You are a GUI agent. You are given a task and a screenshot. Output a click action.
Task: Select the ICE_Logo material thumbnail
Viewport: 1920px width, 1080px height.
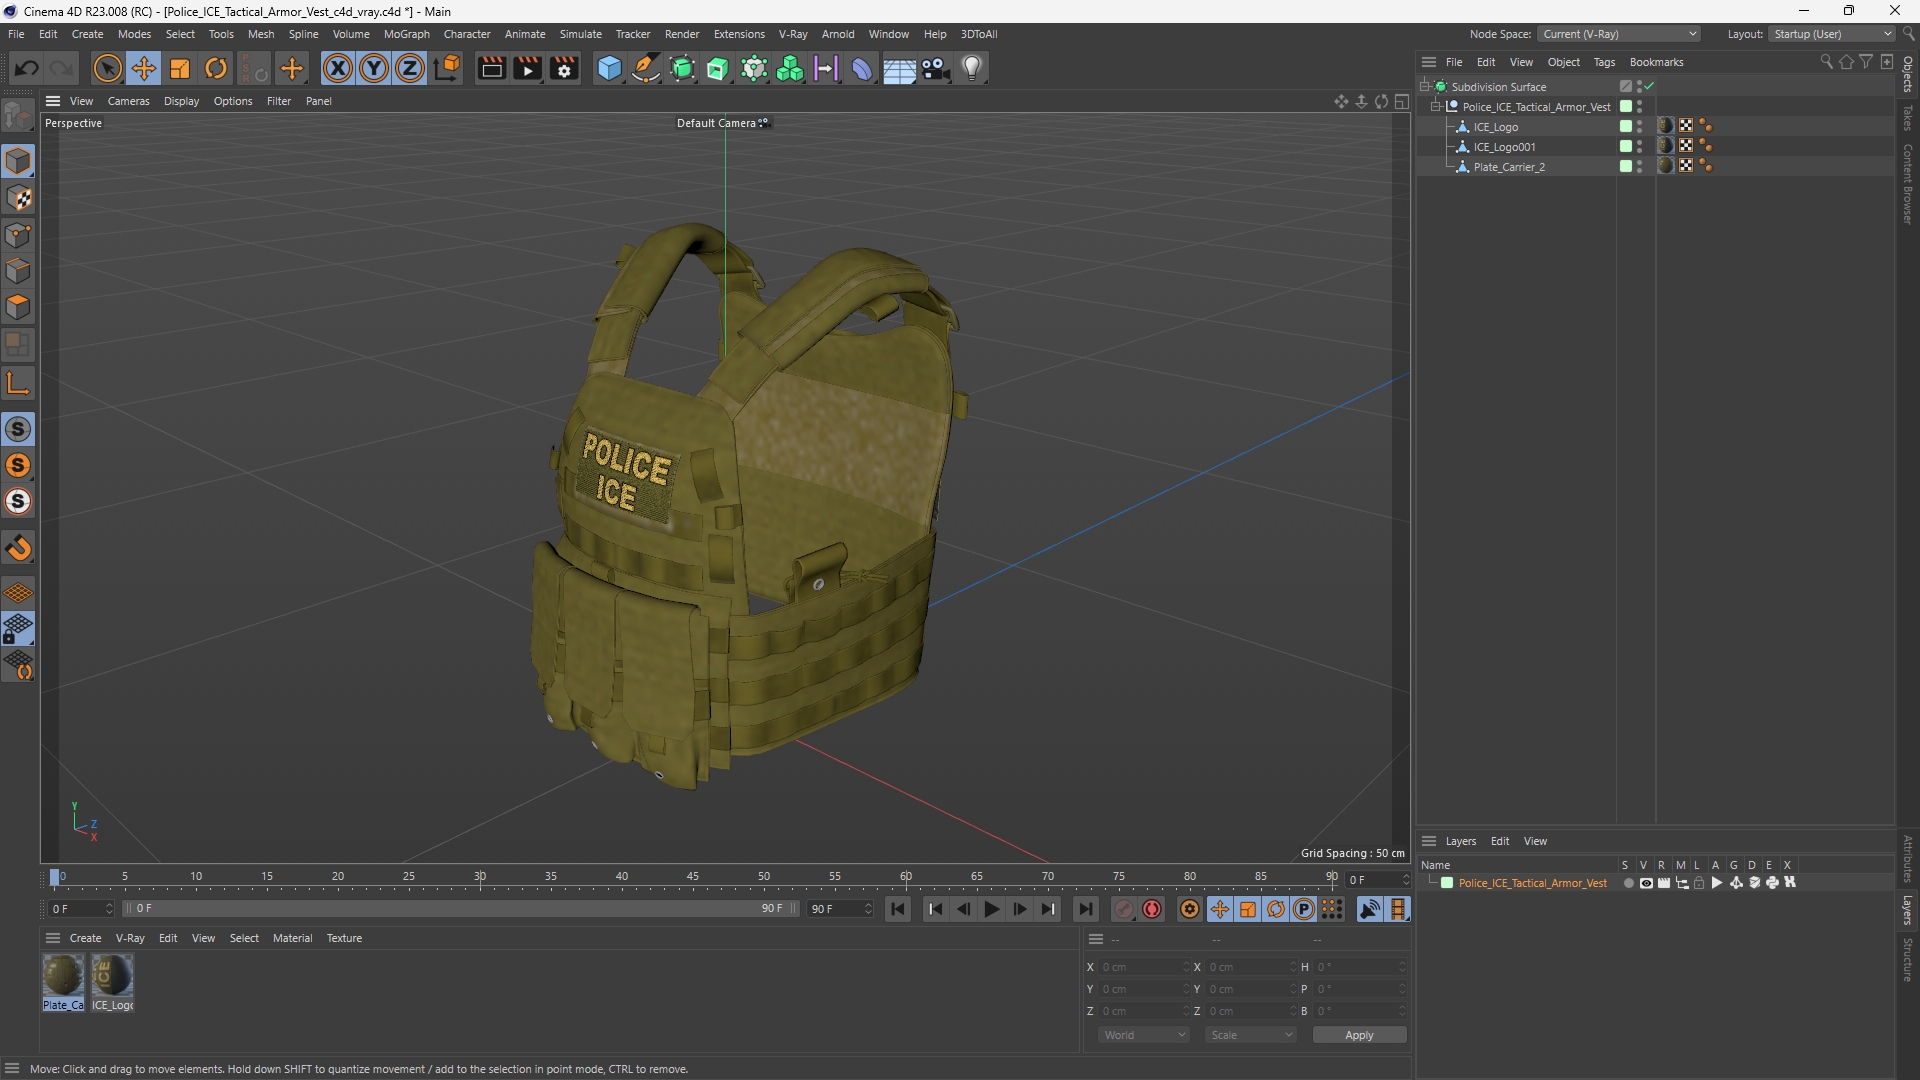[x=112, y=982]
